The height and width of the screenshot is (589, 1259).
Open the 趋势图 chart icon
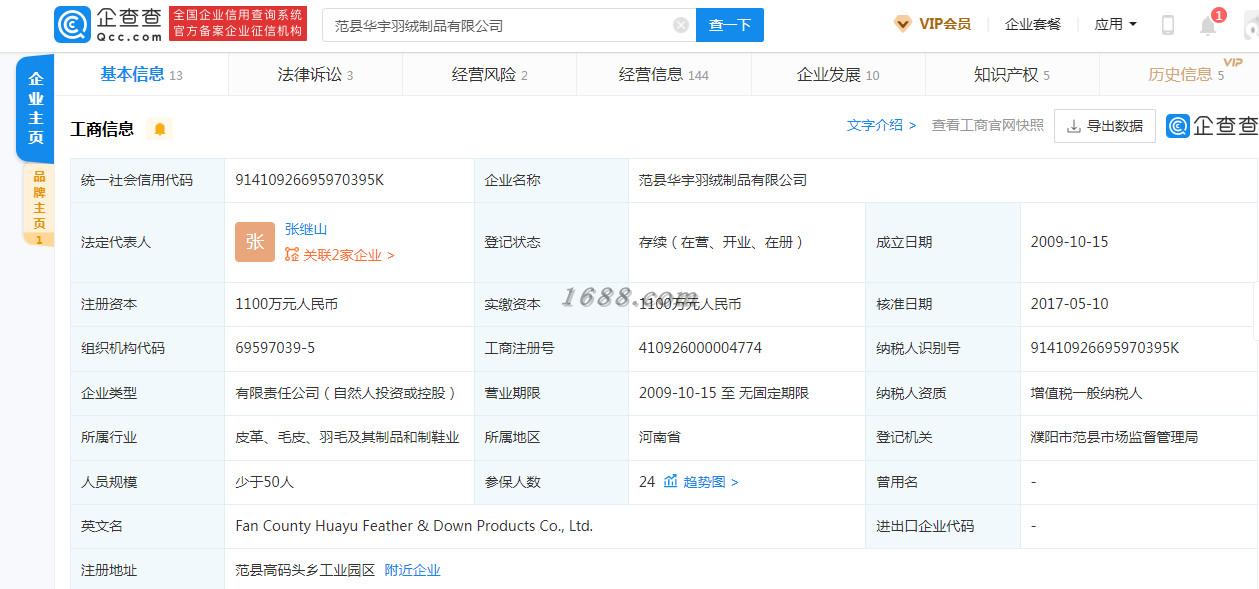tap(670, 482)
